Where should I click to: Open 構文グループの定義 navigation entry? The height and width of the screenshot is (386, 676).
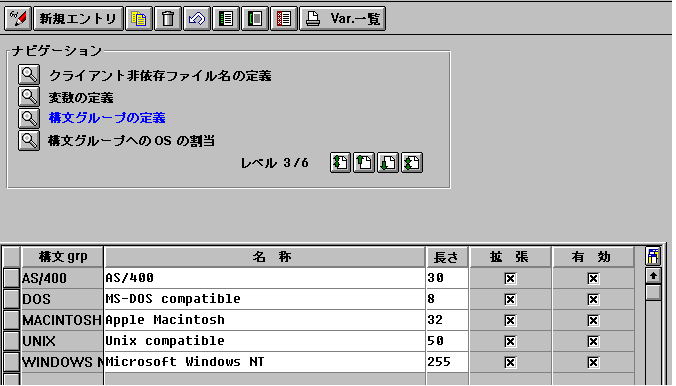point(107,118)
